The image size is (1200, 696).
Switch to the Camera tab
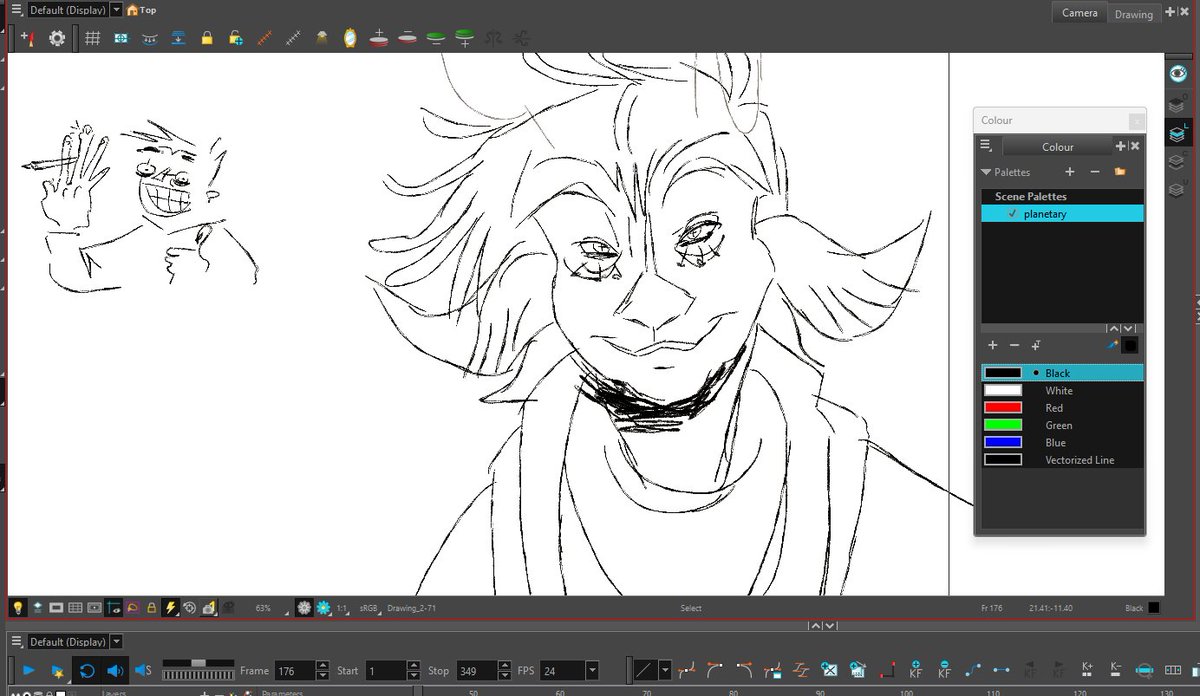point(1080,13)
